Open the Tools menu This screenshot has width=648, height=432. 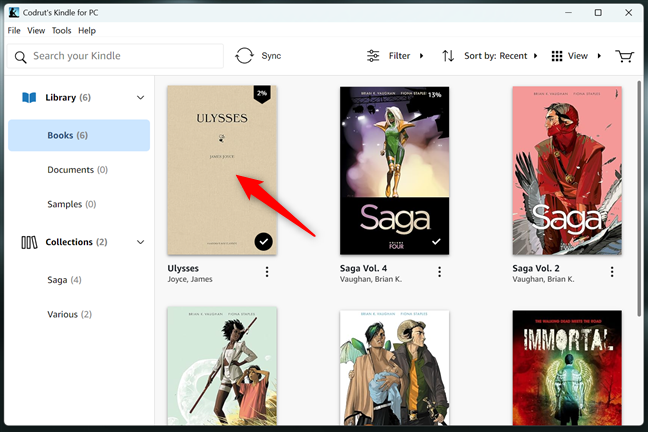61,31
